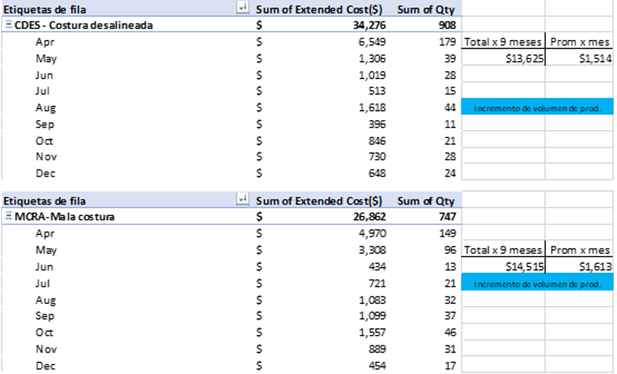The height and width of the screenshot is (374, 617).
Task: Select MCRA Apr cost 4,970
Action: point(372,233)
